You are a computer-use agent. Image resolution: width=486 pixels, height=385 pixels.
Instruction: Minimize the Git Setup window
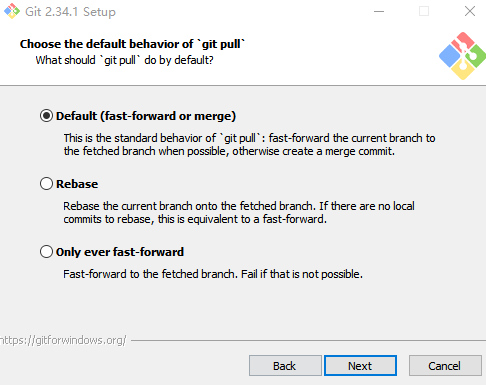coord(379,11)
